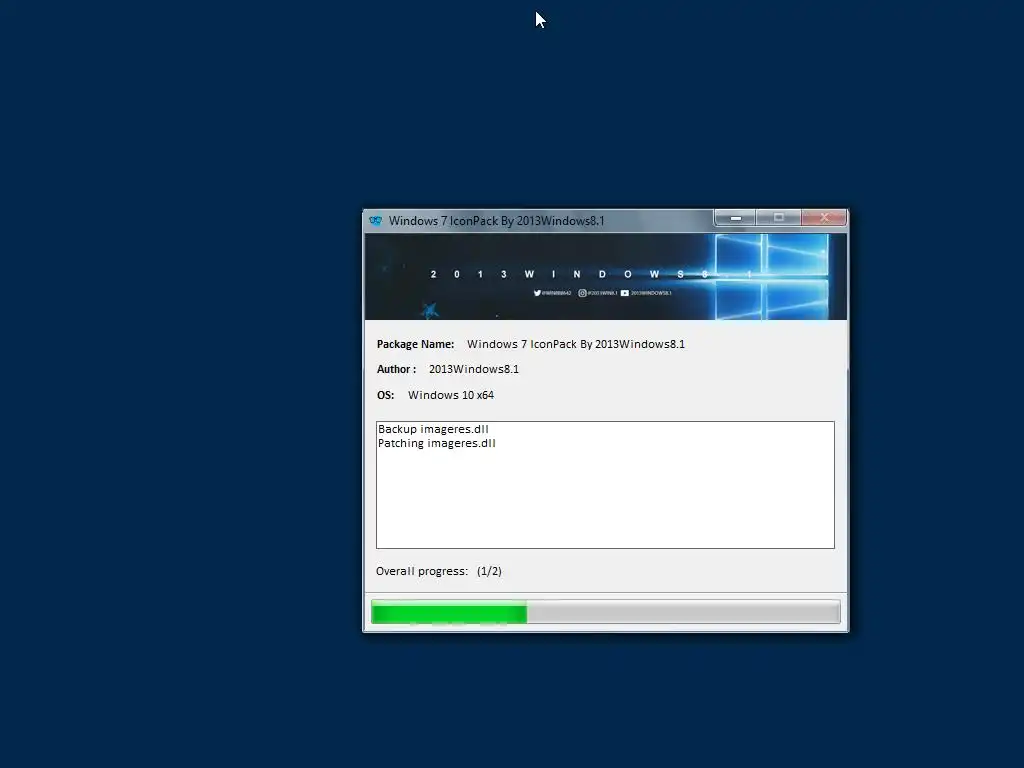
Task: Click the '(1/2)' progress counter
Action: pyautogui.click(x=489, y=571)
